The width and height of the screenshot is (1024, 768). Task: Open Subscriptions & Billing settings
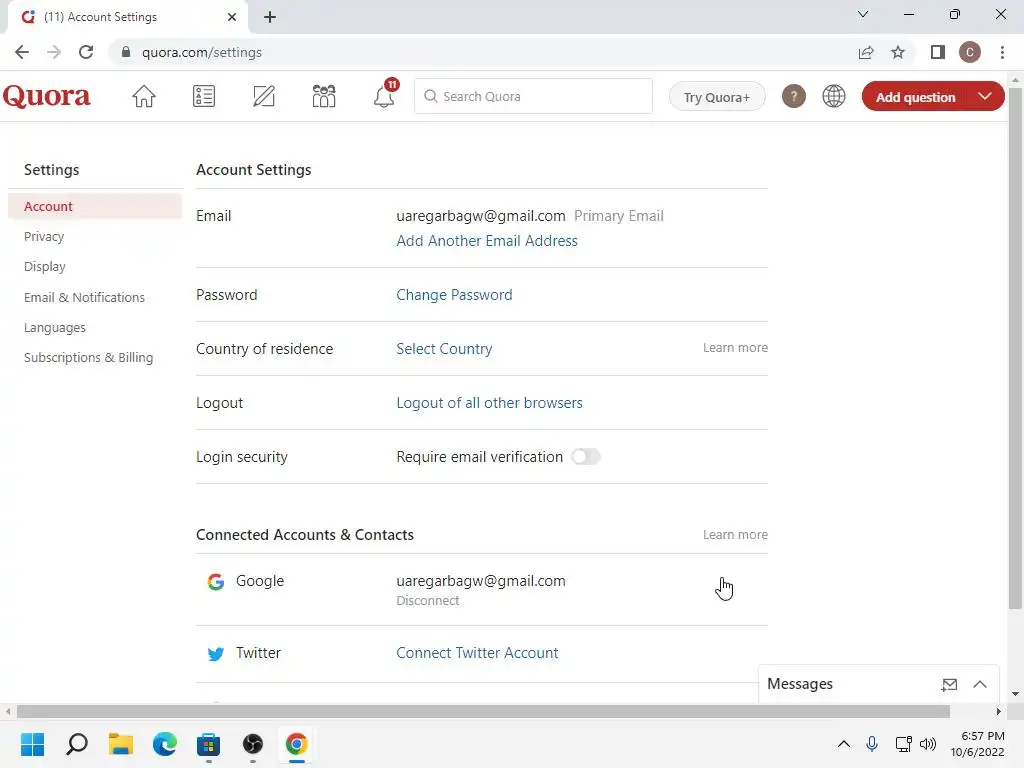(89, 358)
